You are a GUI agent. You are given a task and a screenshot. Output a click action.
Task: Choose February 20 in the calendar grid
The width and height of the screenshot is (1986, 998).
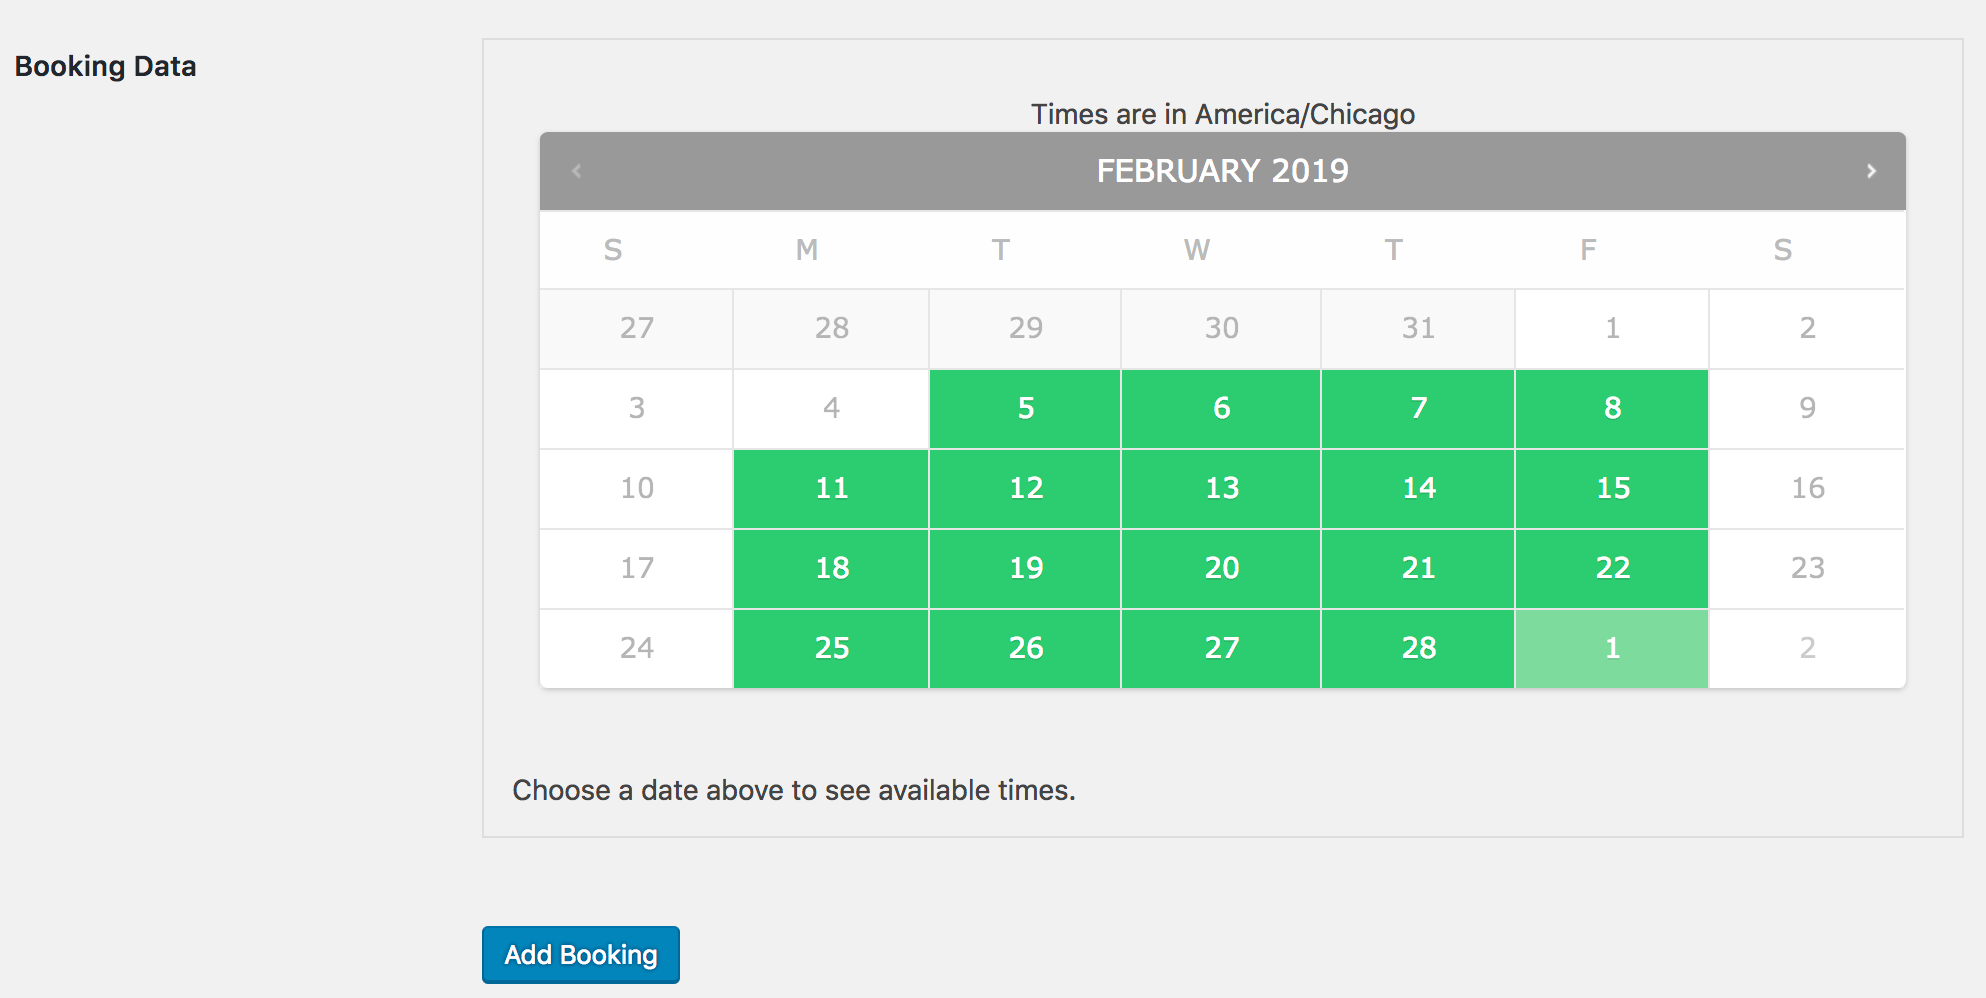(1221, 568)
